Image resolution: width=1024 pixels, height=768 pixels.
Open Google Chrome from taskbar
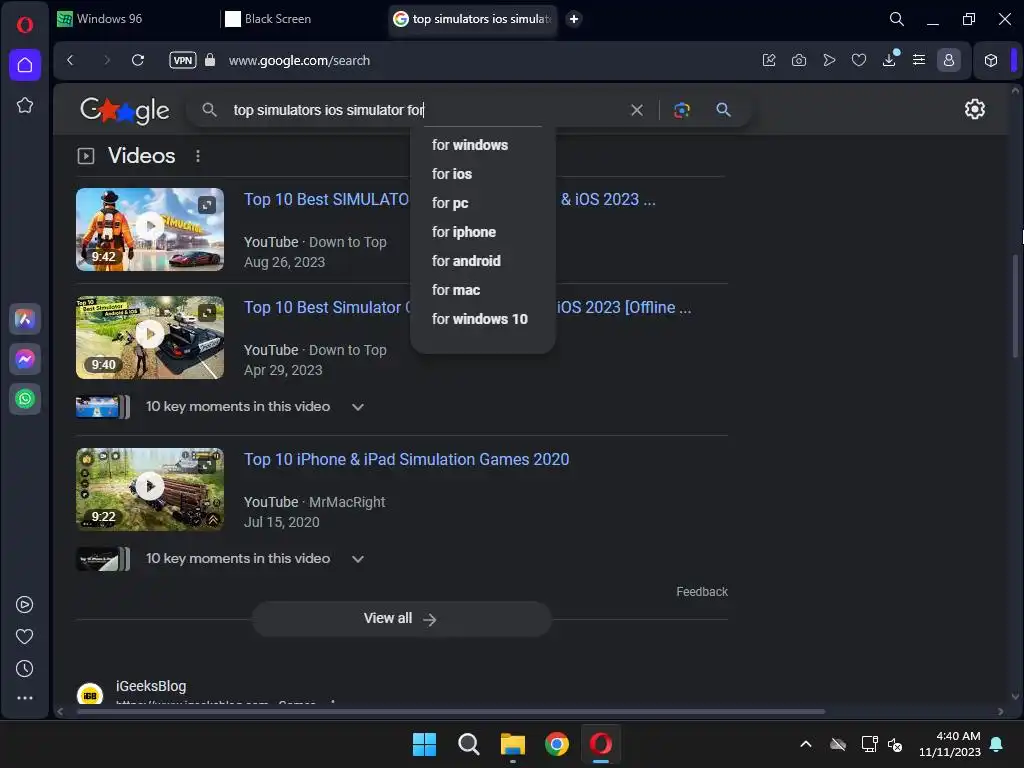point(556,744)
